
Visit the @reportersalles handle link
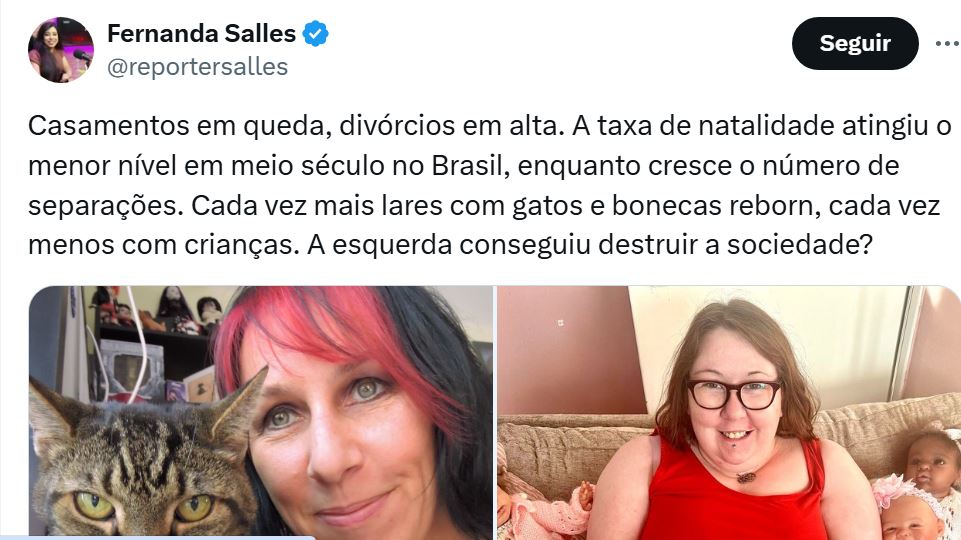coord(197,67)
